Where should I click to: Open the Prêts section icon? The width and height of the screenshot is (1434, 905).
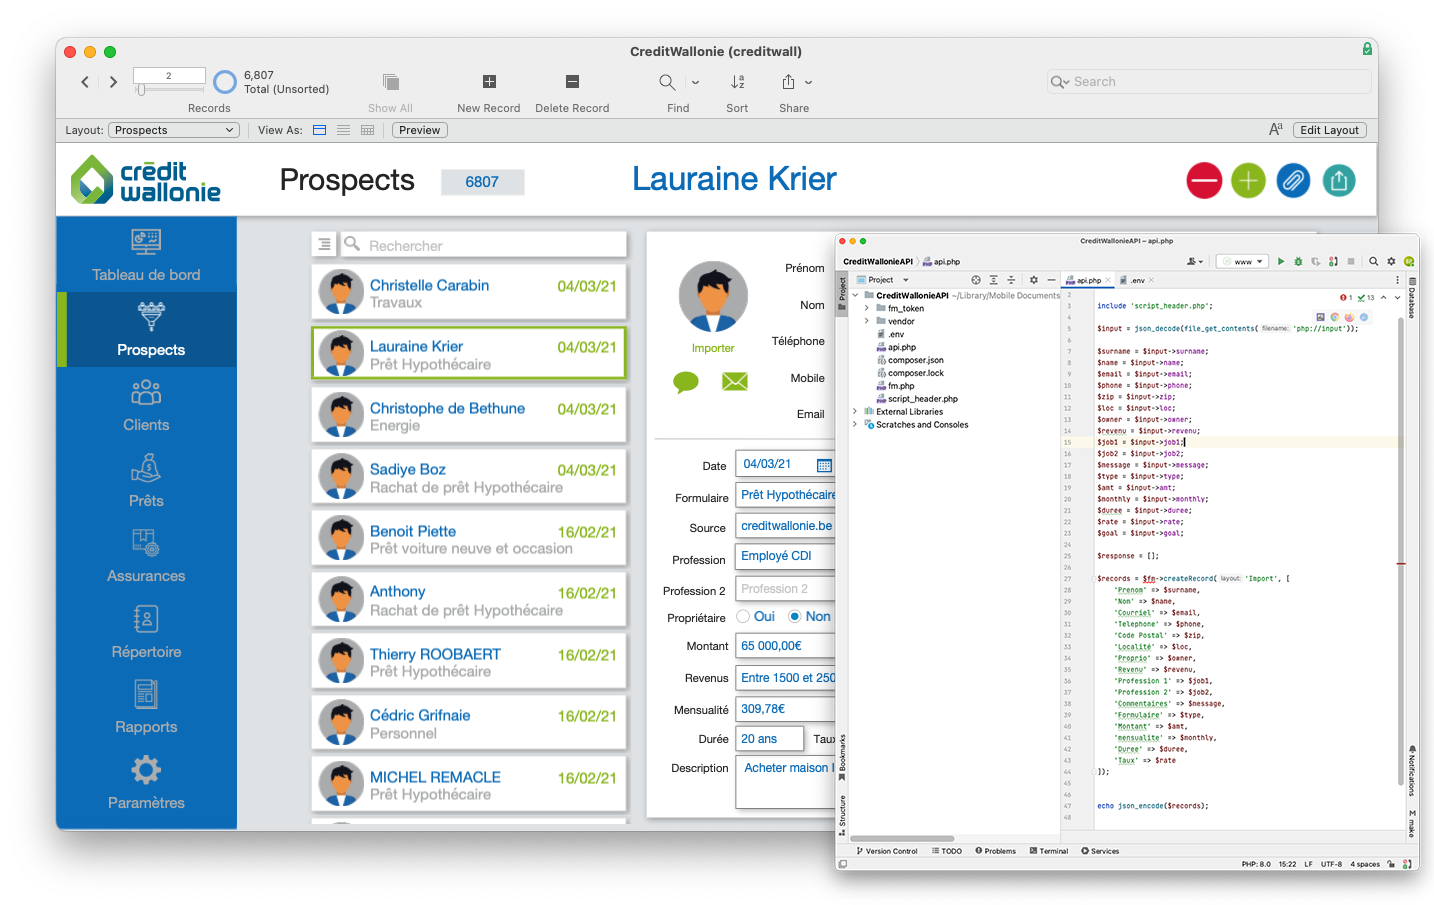146,467
